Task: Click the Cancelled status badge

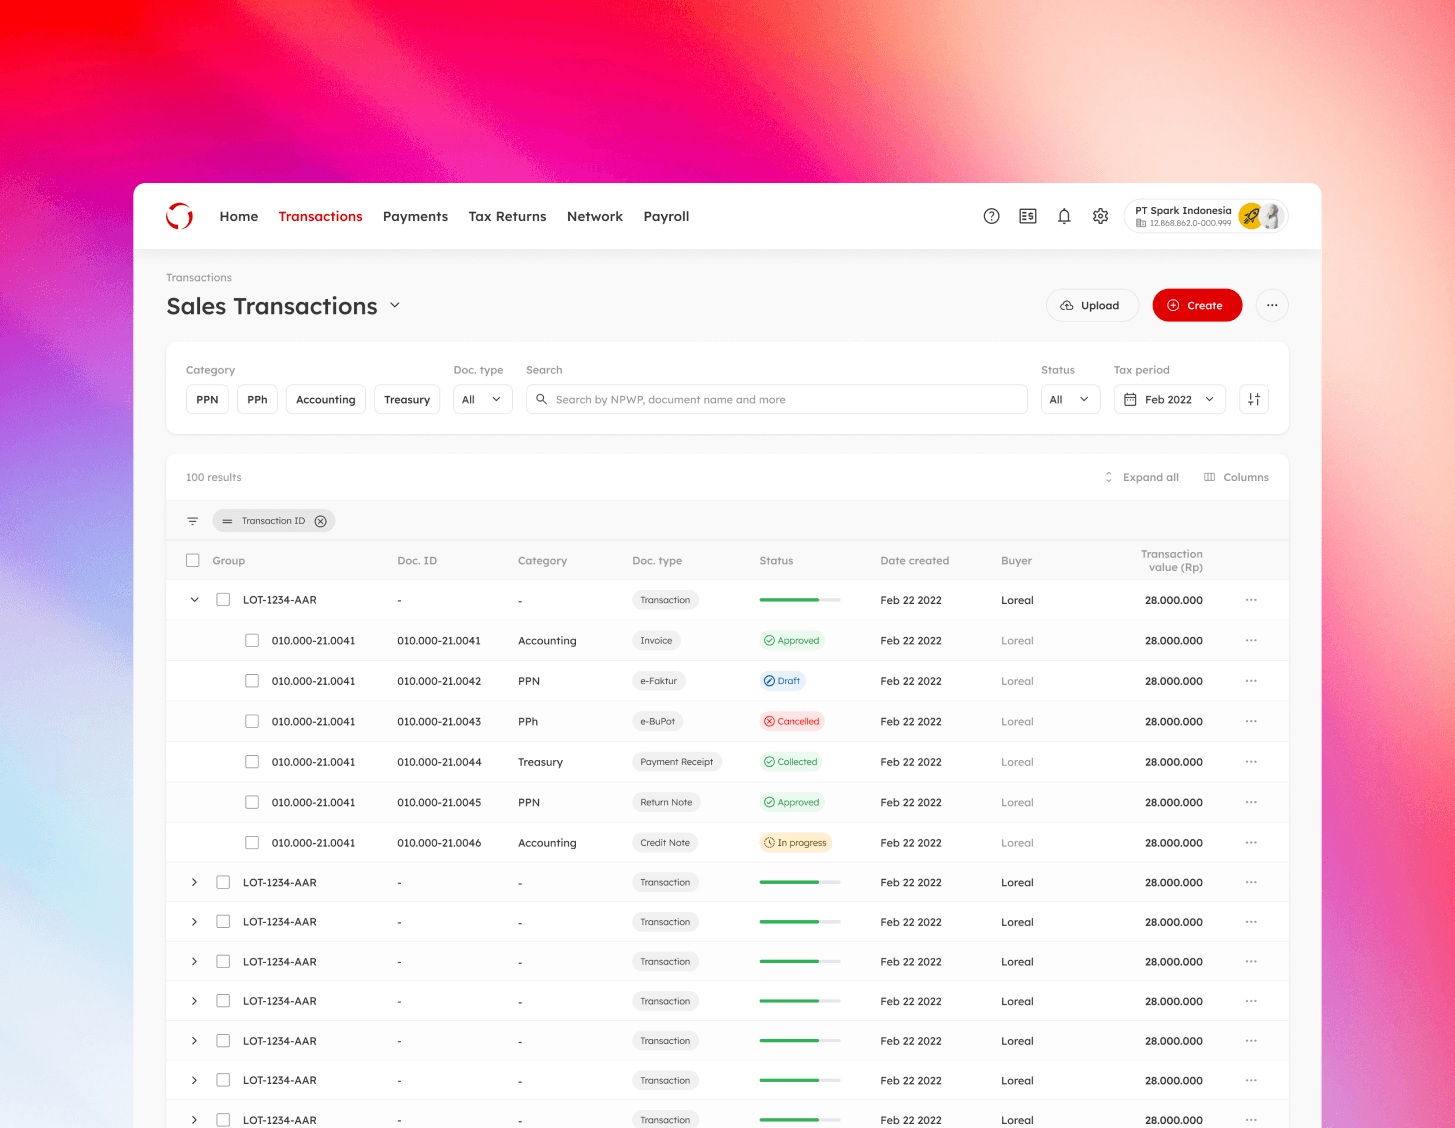Action: click(792, 721)
